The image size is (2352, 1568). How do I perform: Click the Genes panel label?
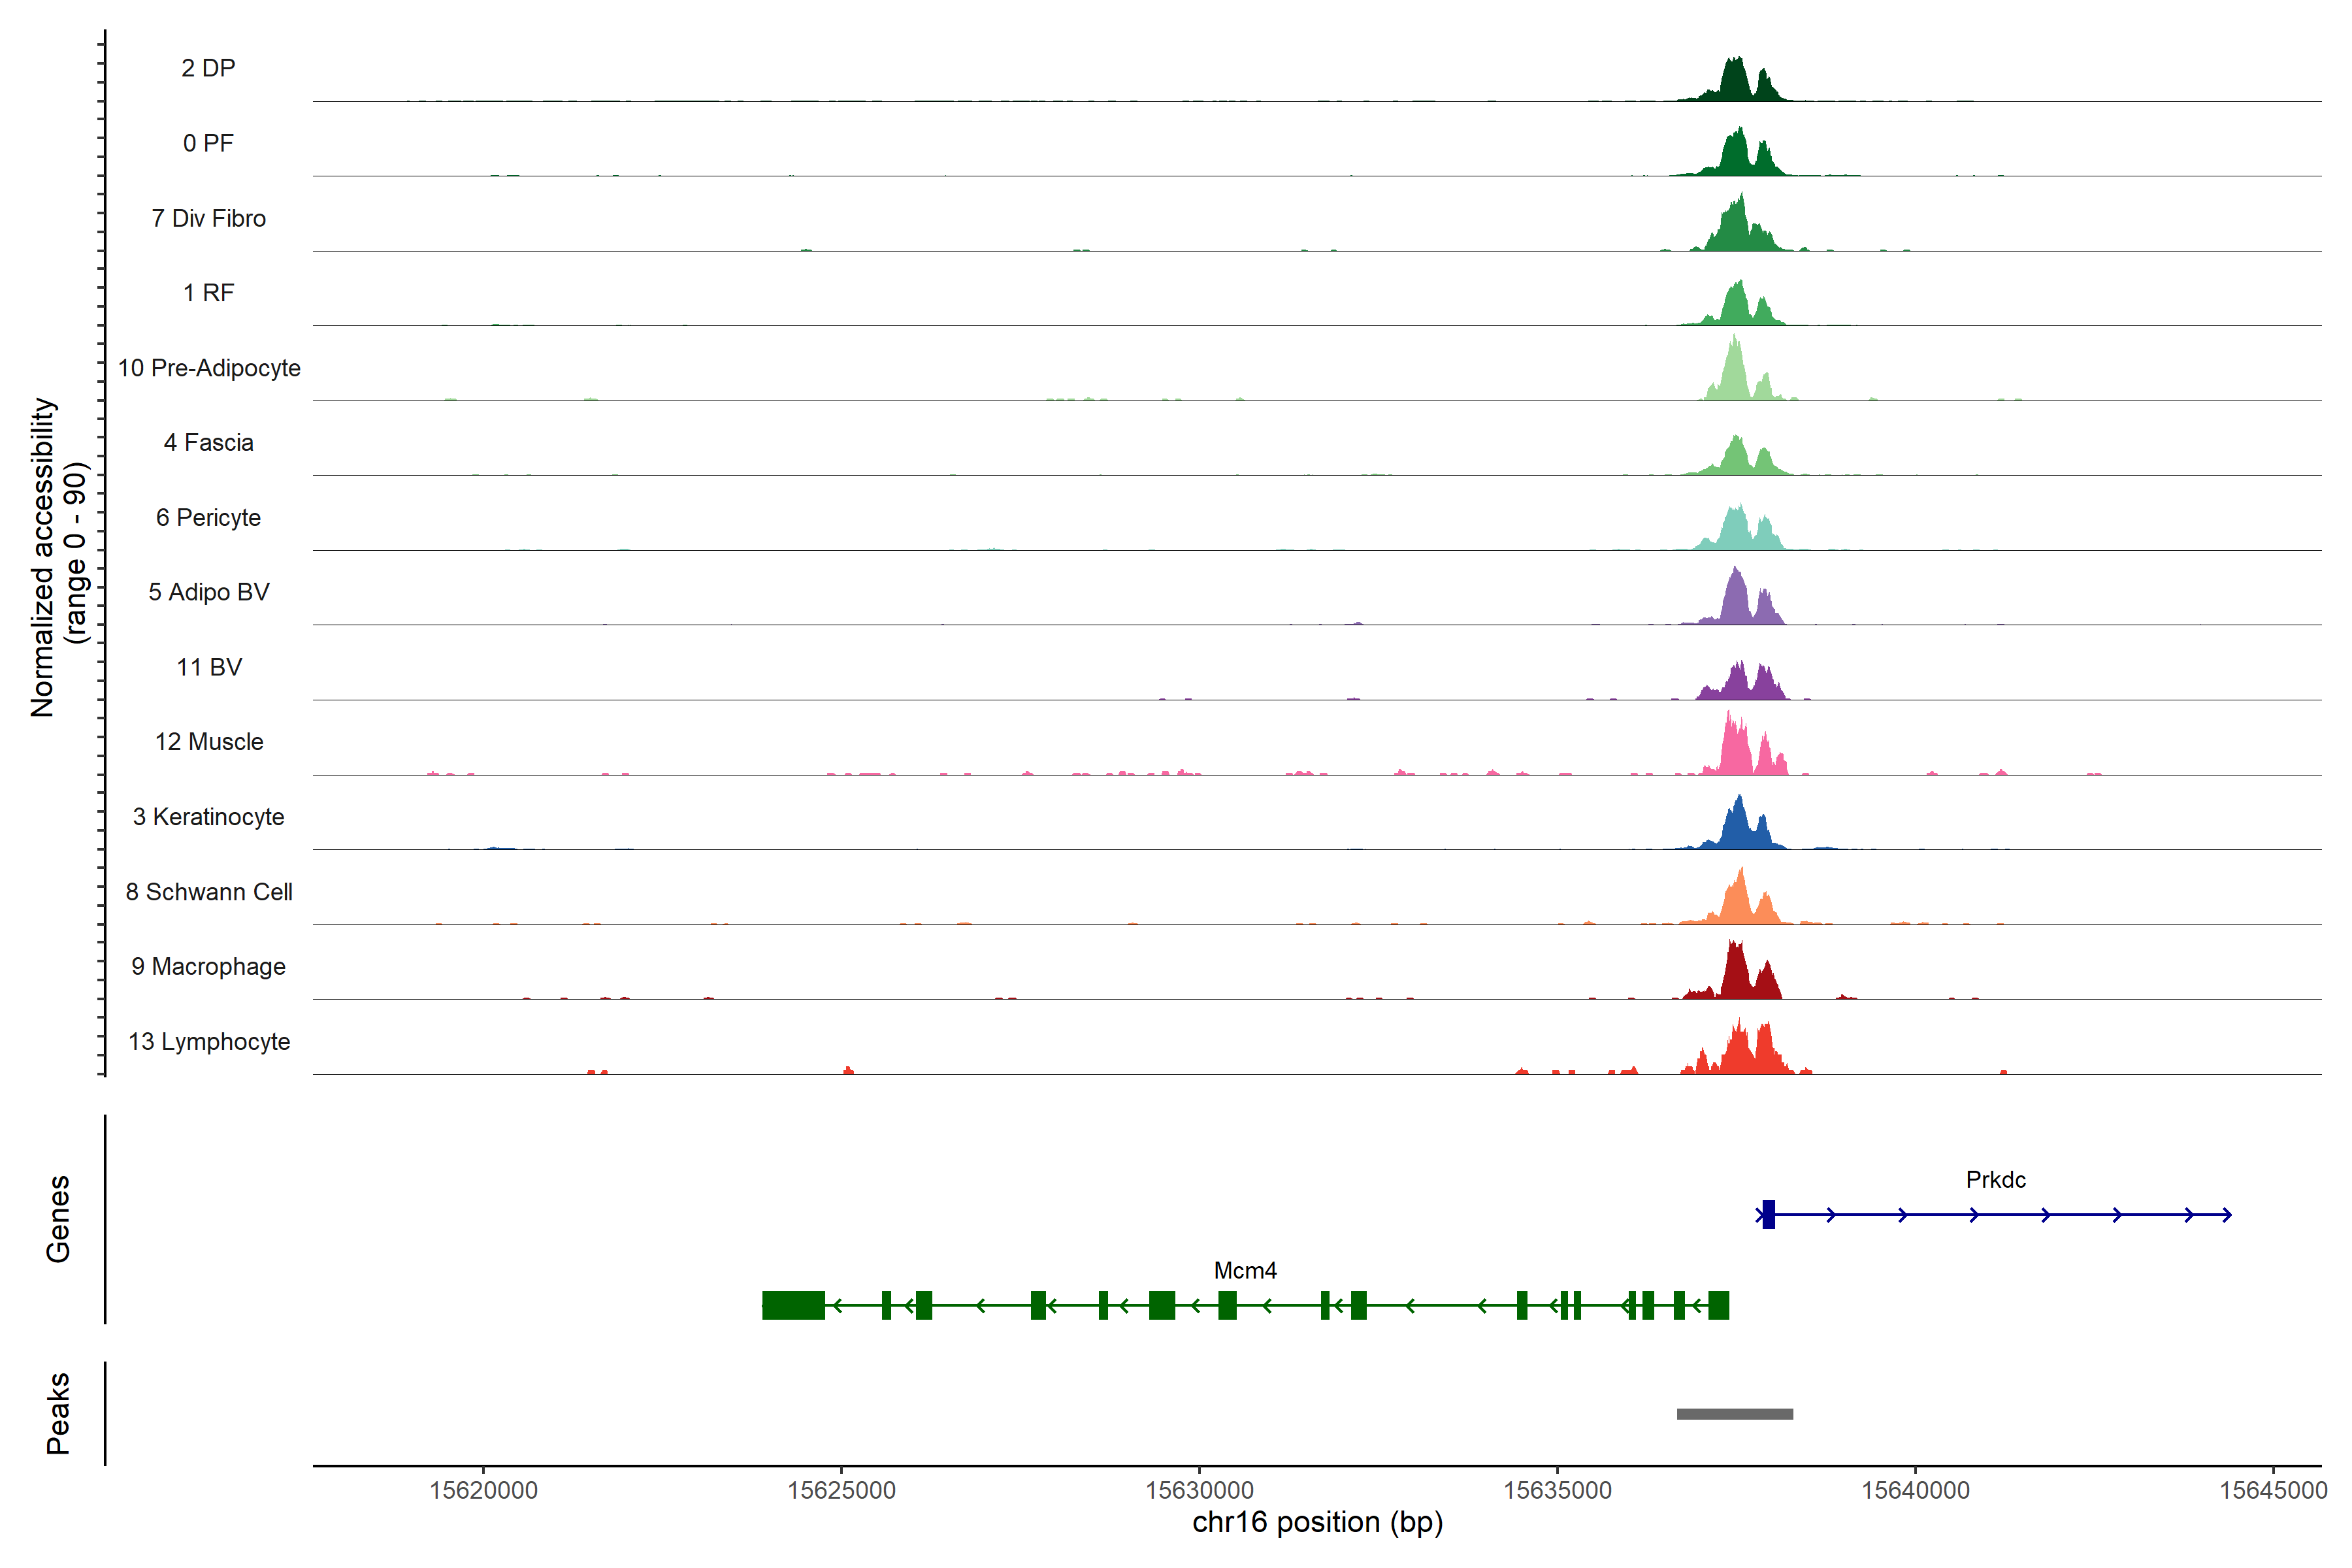58,1218
